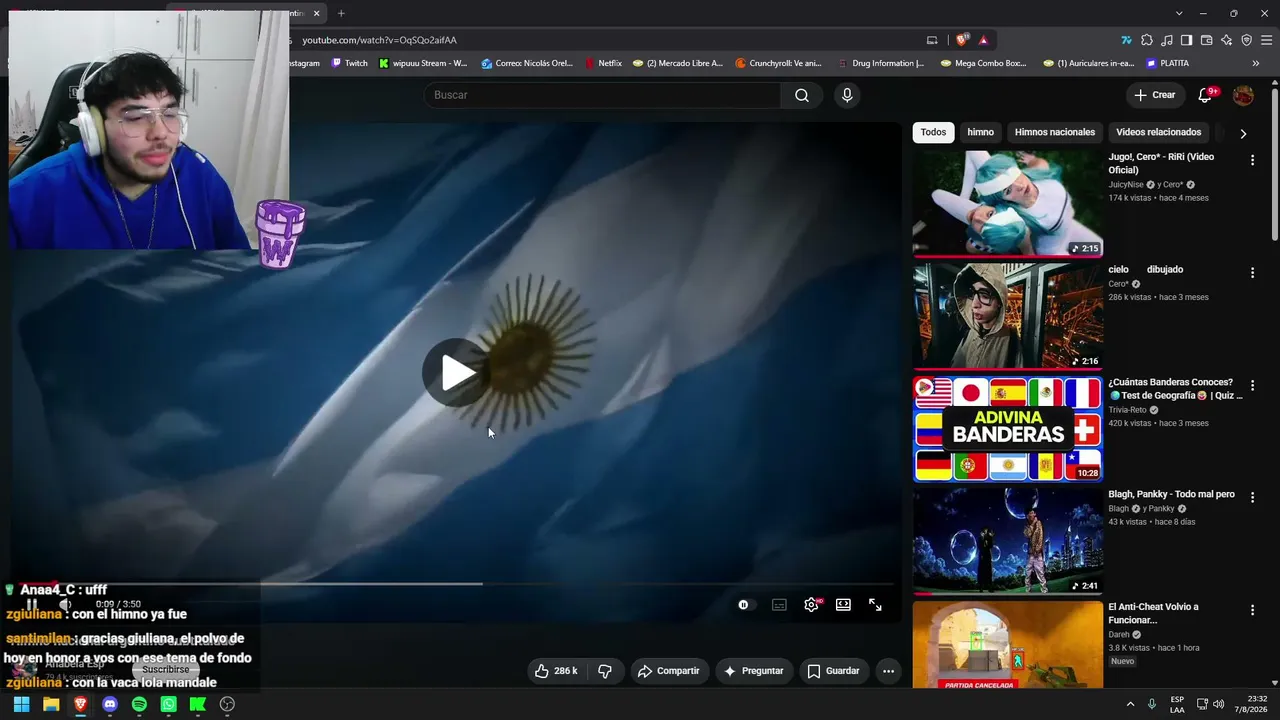Select the Todos filter chip
Screen dimensions: 1280x720
point(933,132)
